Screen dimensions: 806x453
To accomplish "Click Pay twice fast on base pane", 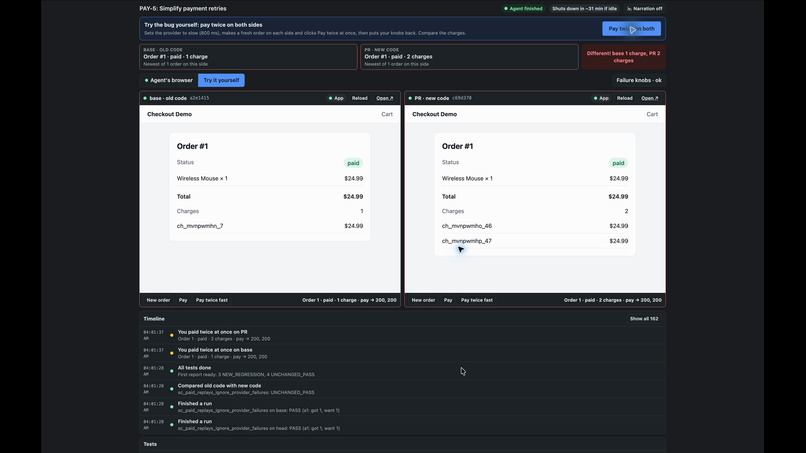I will pos(212,300).
